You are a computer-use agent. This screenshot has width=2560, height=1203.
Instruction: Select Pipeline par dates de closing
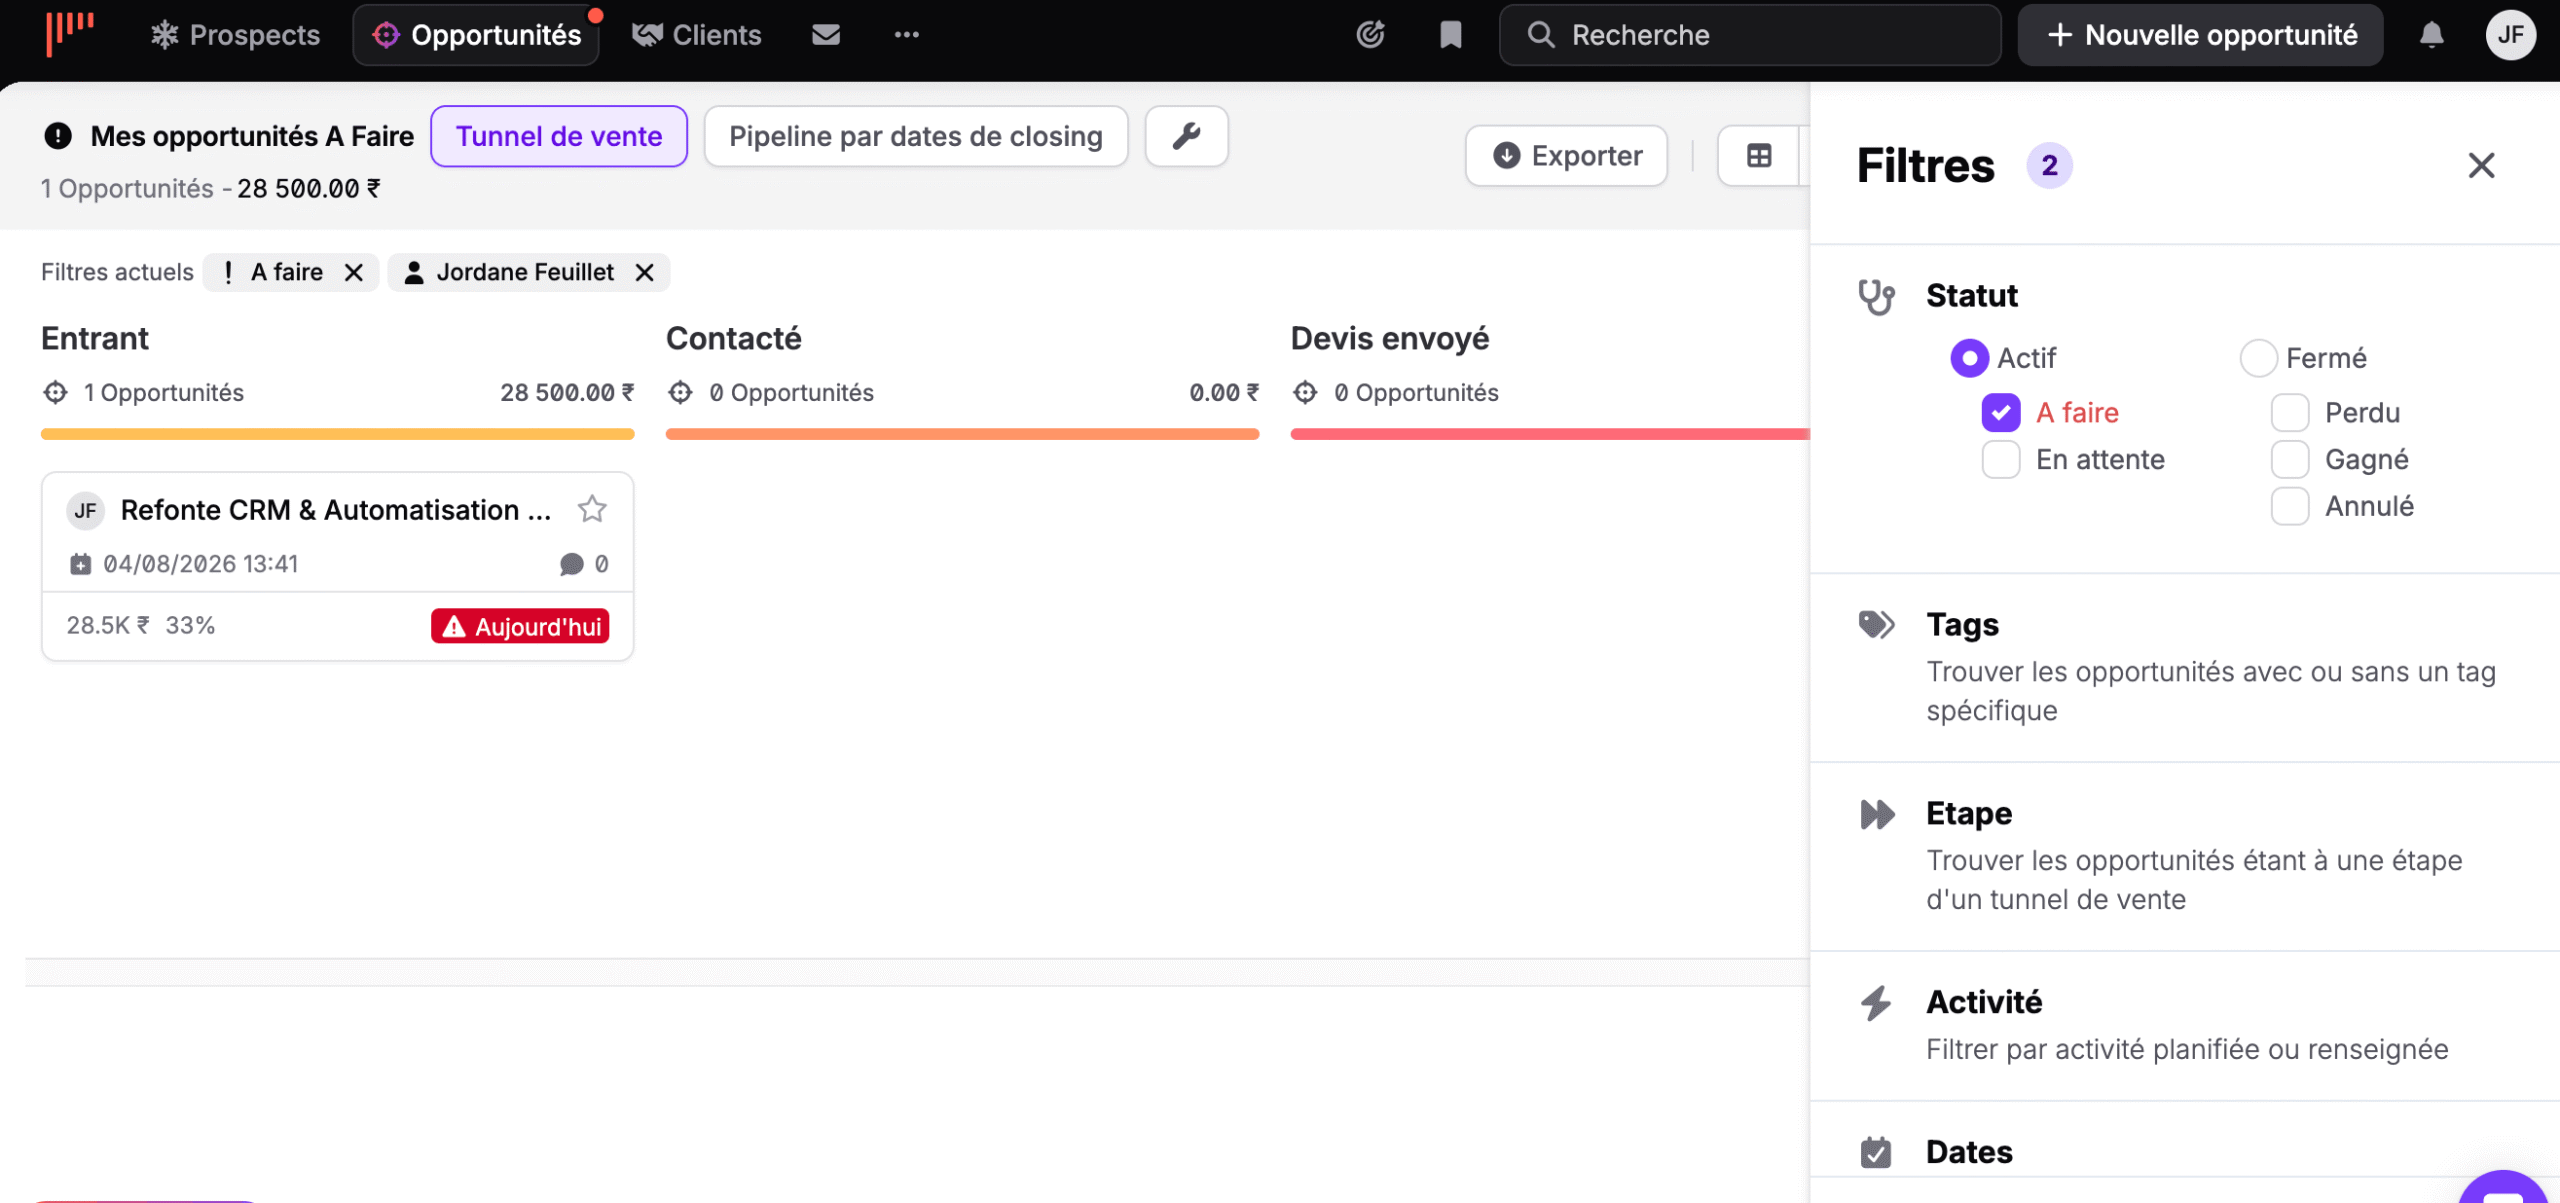(916, 136)
